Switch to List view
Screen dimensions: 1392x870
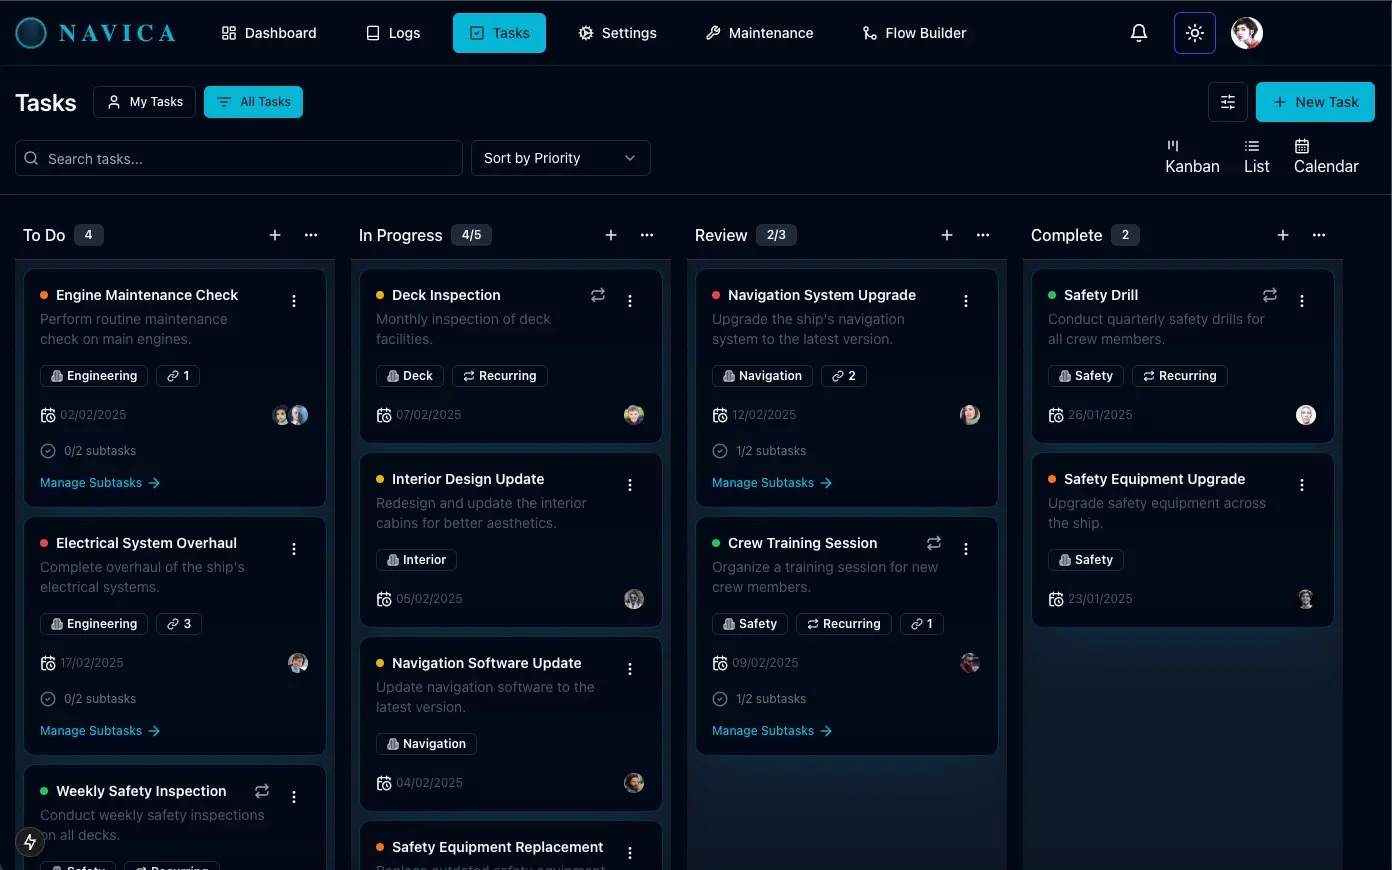(x=1256, y=157)
